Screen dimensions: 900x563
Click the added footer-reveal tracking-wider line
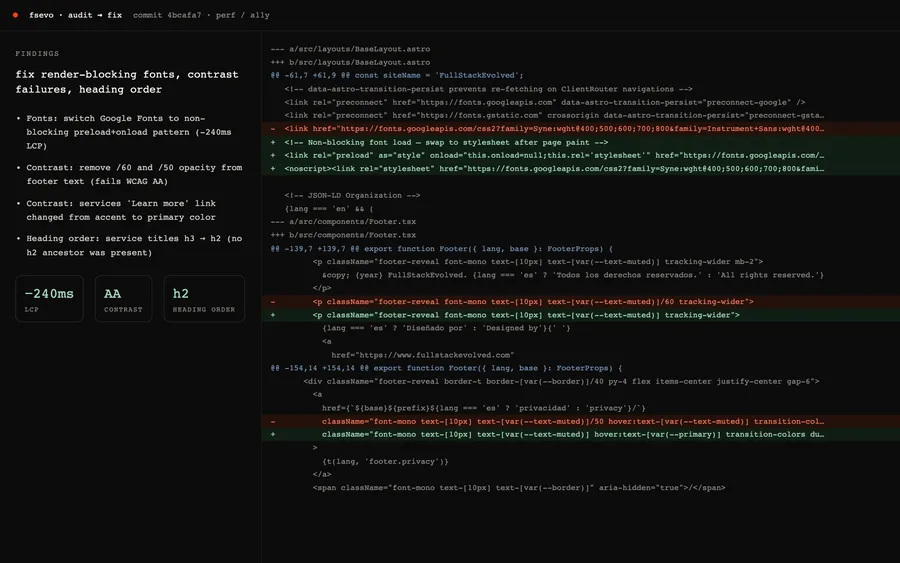[581, 314]
